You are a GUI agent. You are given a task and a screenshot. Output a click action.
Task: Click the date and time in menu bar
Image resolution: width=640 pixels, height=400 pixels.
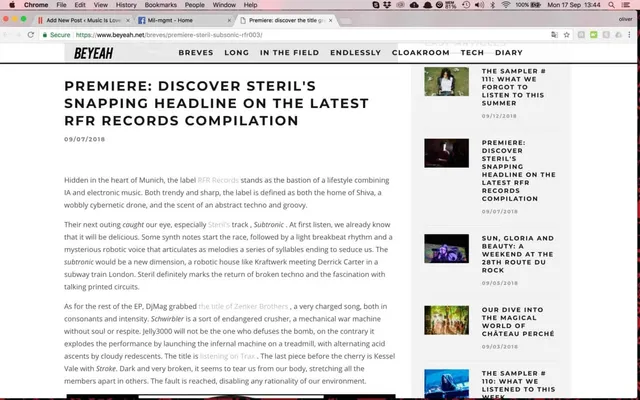click(573, 5)
